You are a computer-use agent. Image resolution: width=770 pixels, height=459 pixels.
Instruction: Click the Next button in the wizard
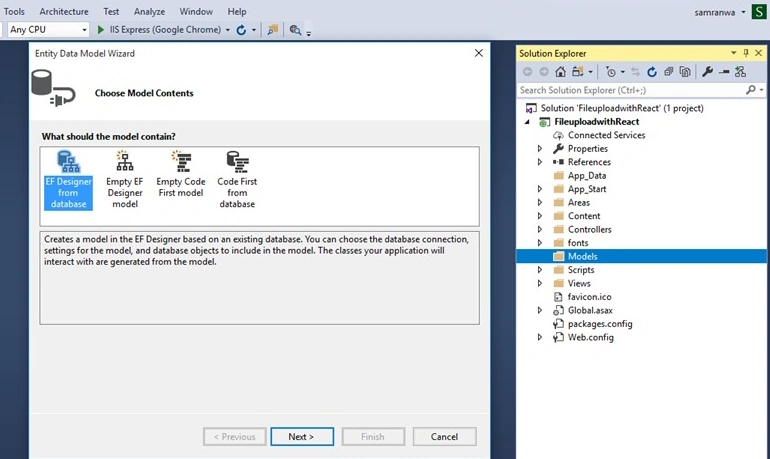click(302, 436)
